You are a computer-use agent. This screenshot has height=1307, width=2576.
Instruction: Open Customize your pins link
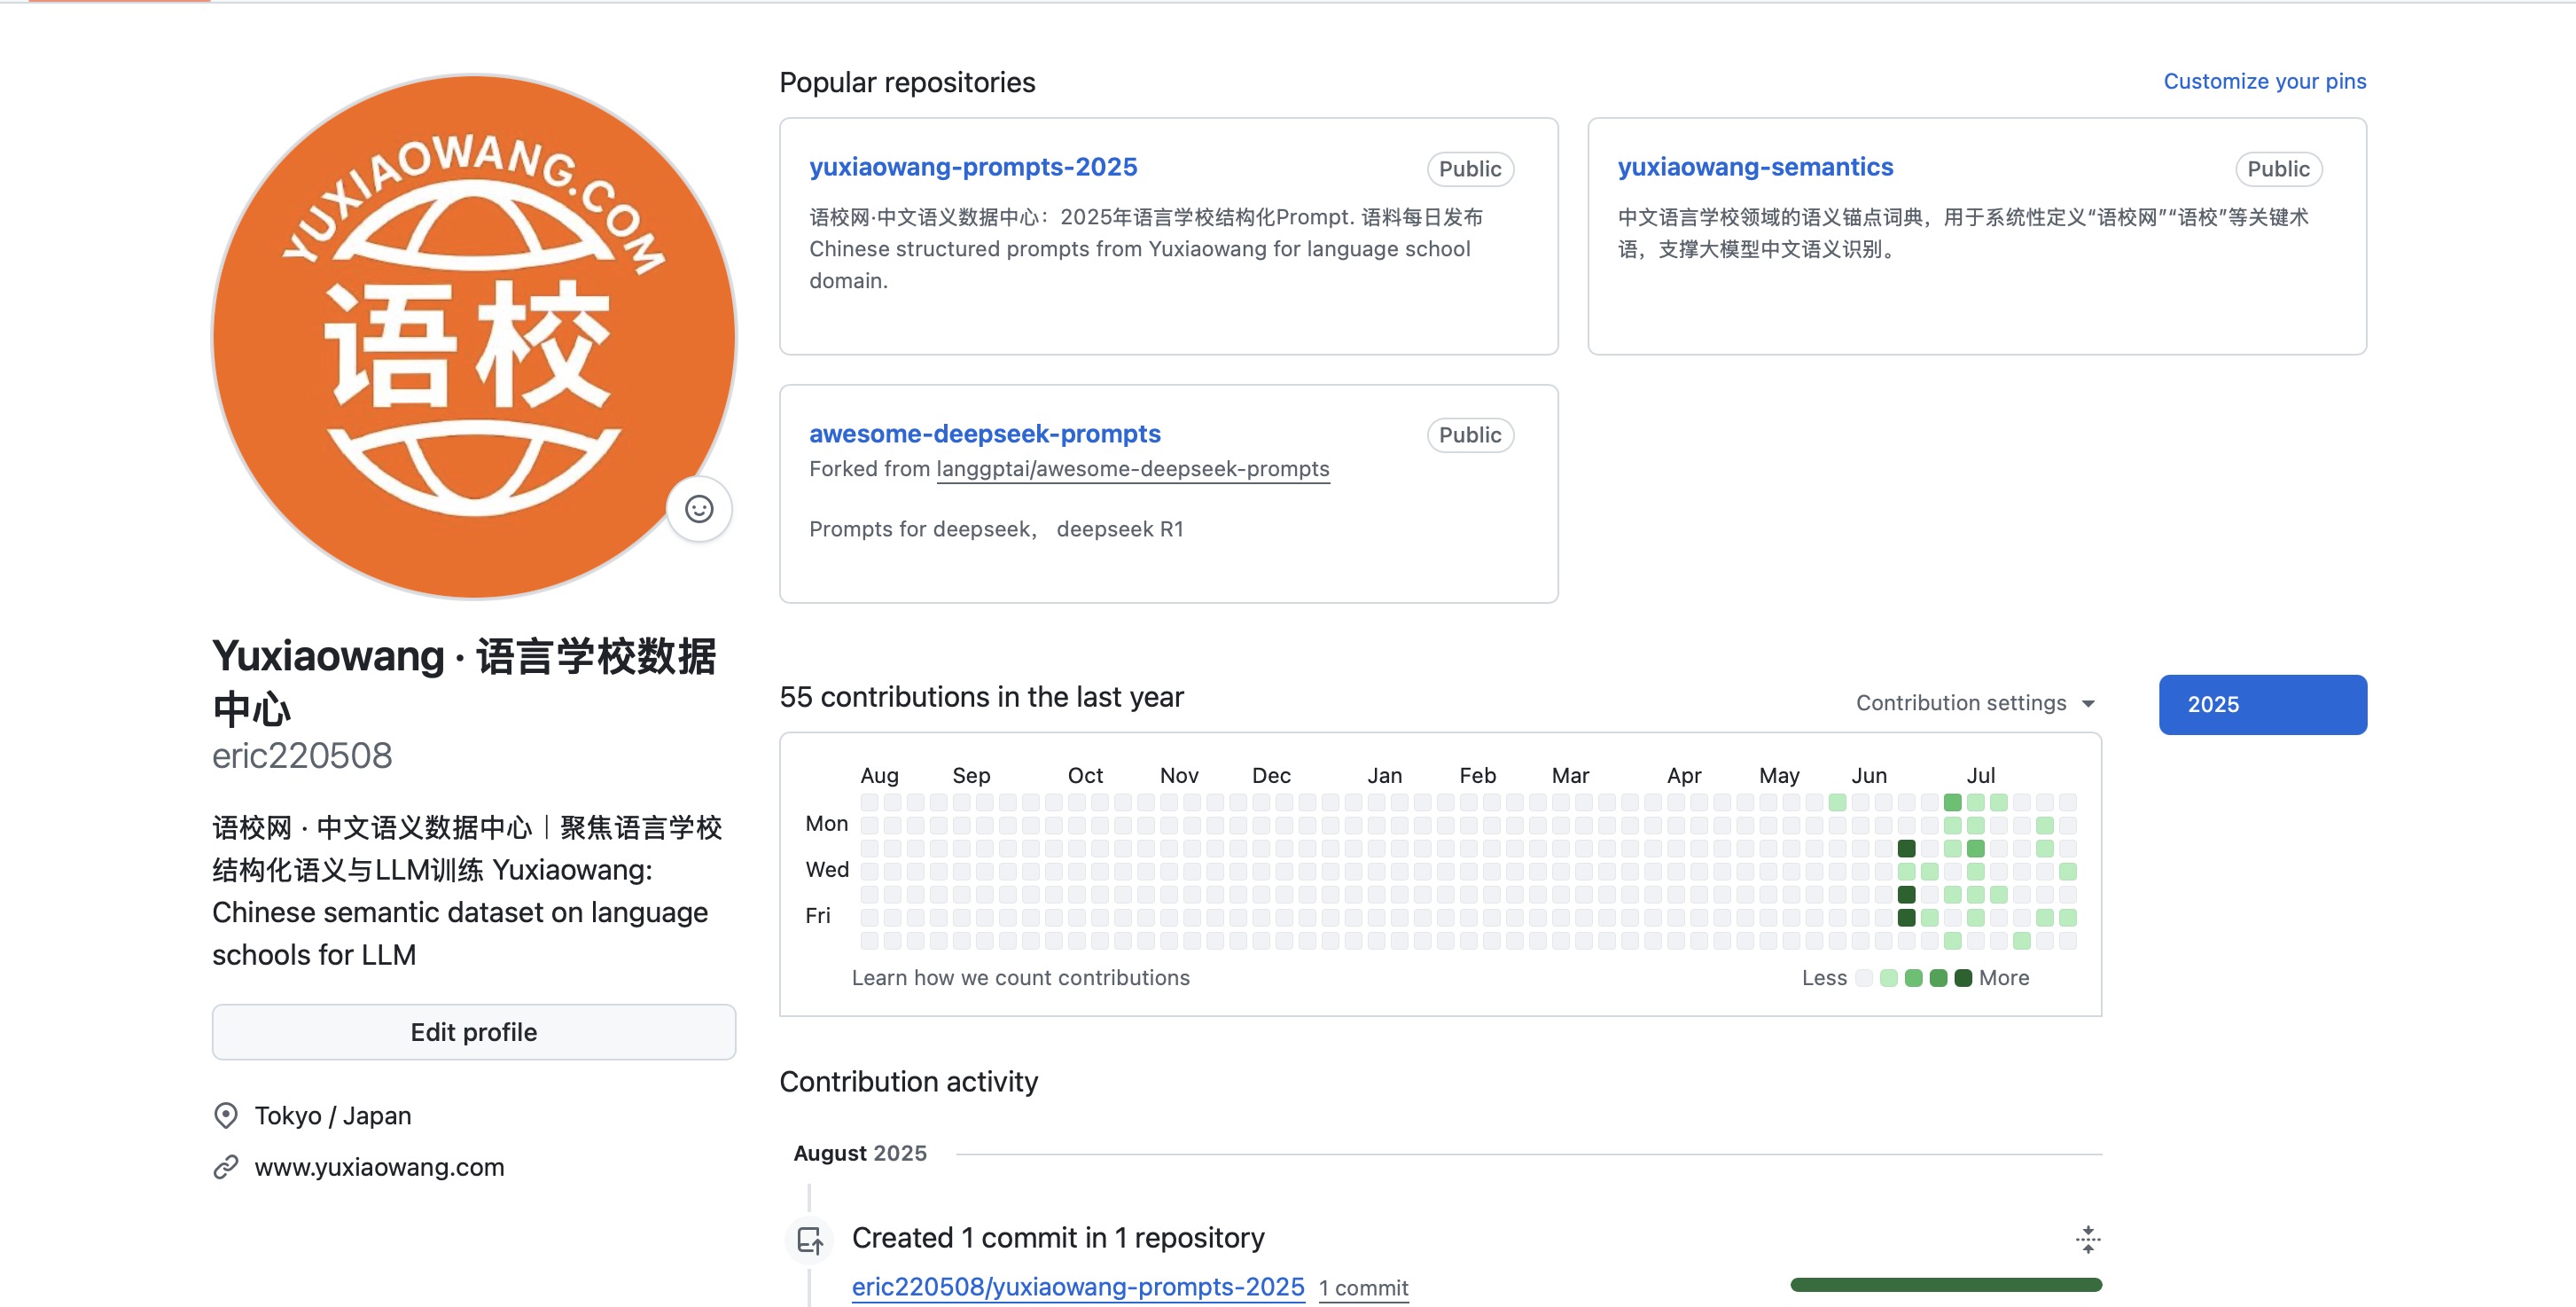tap(2264, 81)
